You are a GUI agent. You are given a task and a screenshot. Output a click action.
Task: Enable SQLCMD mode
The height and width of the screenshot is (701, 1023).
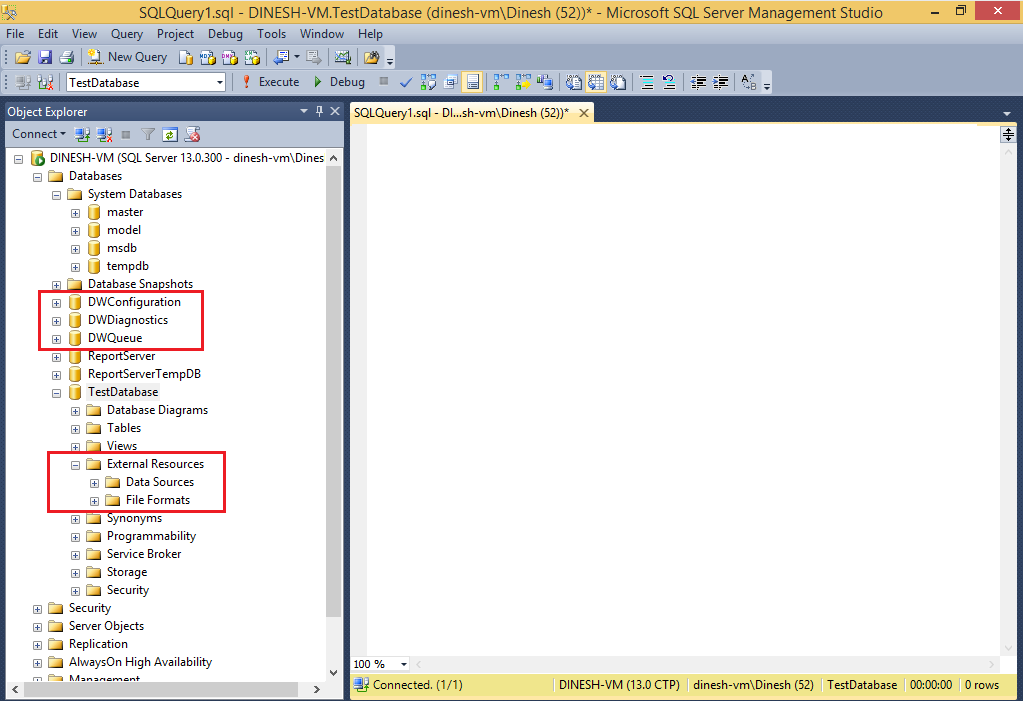click(x=474, y=82)
